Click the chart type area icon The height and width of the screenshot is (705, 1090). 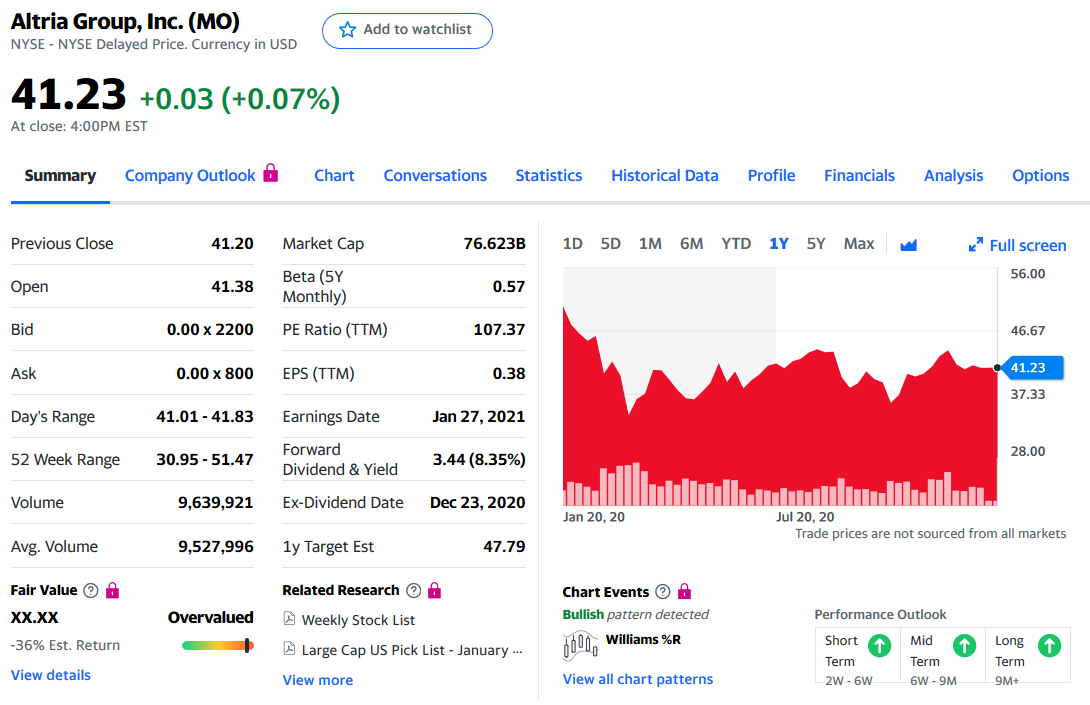[908, 245]
